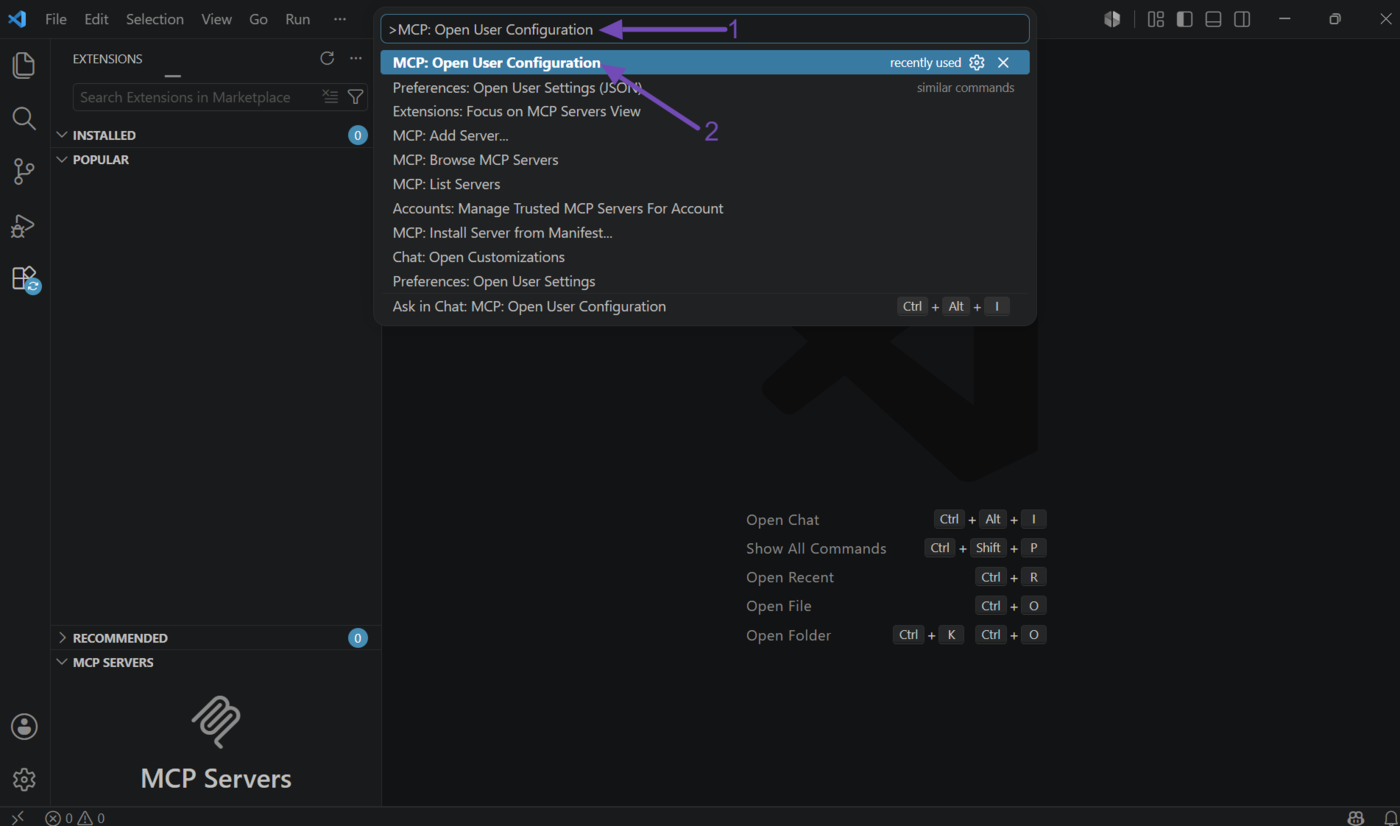Image resolution: width=1400 pixels, height=826 pixels.
Task: Open the Edit menu
Action: click(x=96, y=19)
